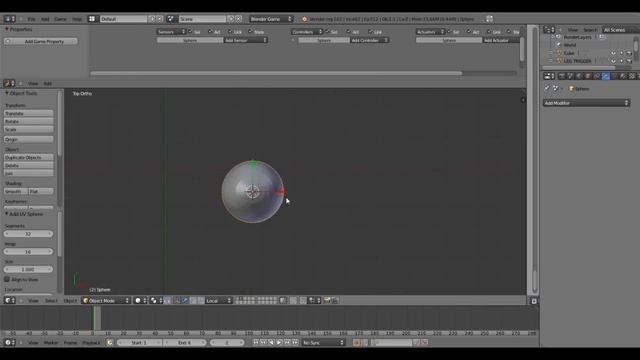Open the outliner editor type icon

tap(549, 30)
